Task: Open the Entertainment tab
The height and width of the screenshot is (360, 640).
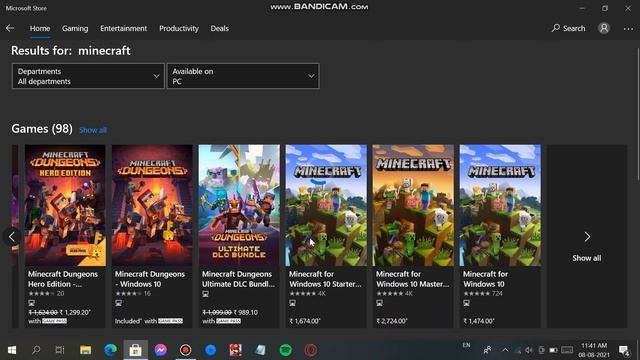Action: point(124,28)
